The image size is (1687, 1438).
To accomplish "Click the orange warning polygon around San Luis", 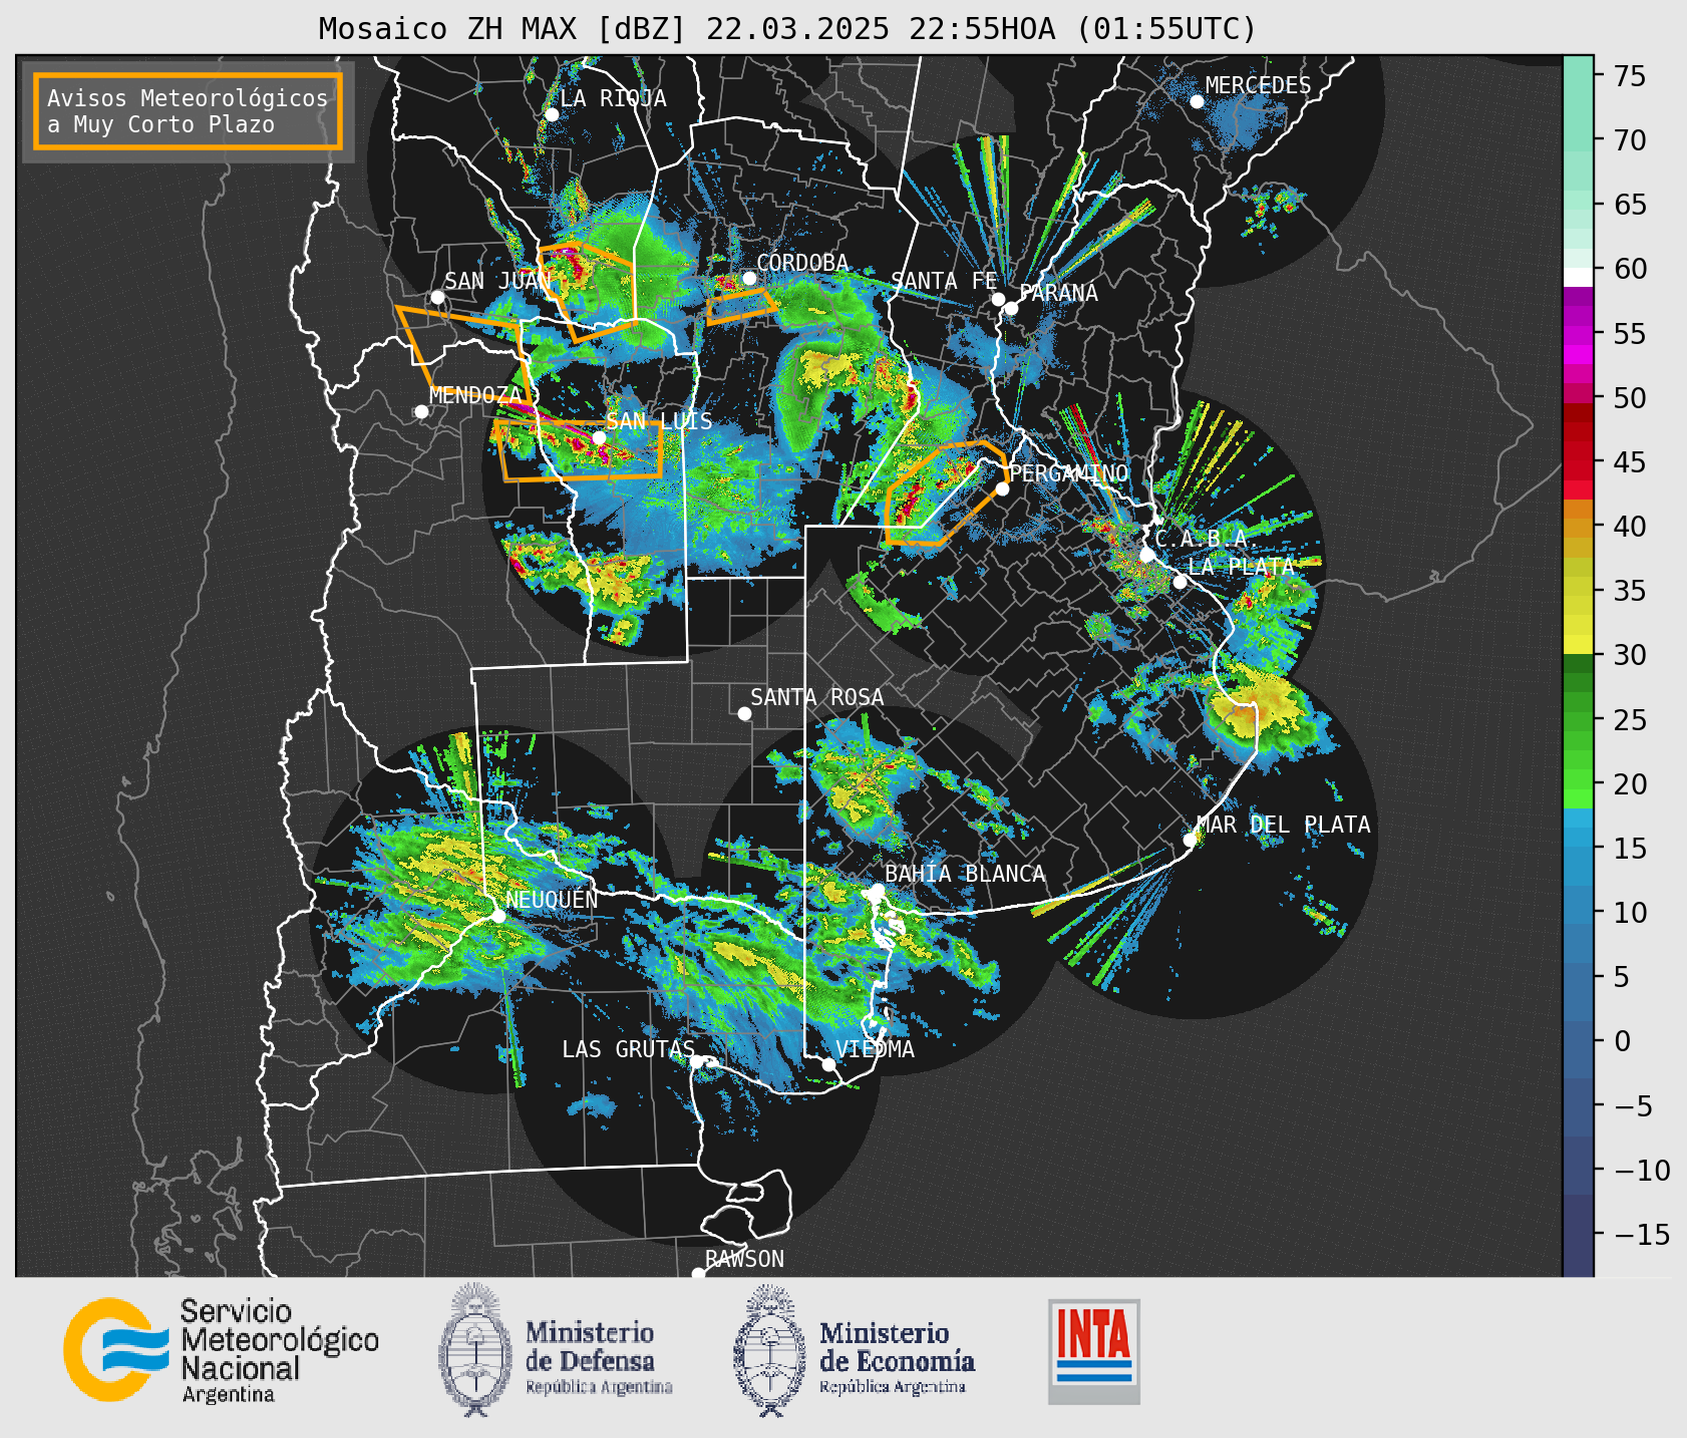I will [x=579, y=451].
